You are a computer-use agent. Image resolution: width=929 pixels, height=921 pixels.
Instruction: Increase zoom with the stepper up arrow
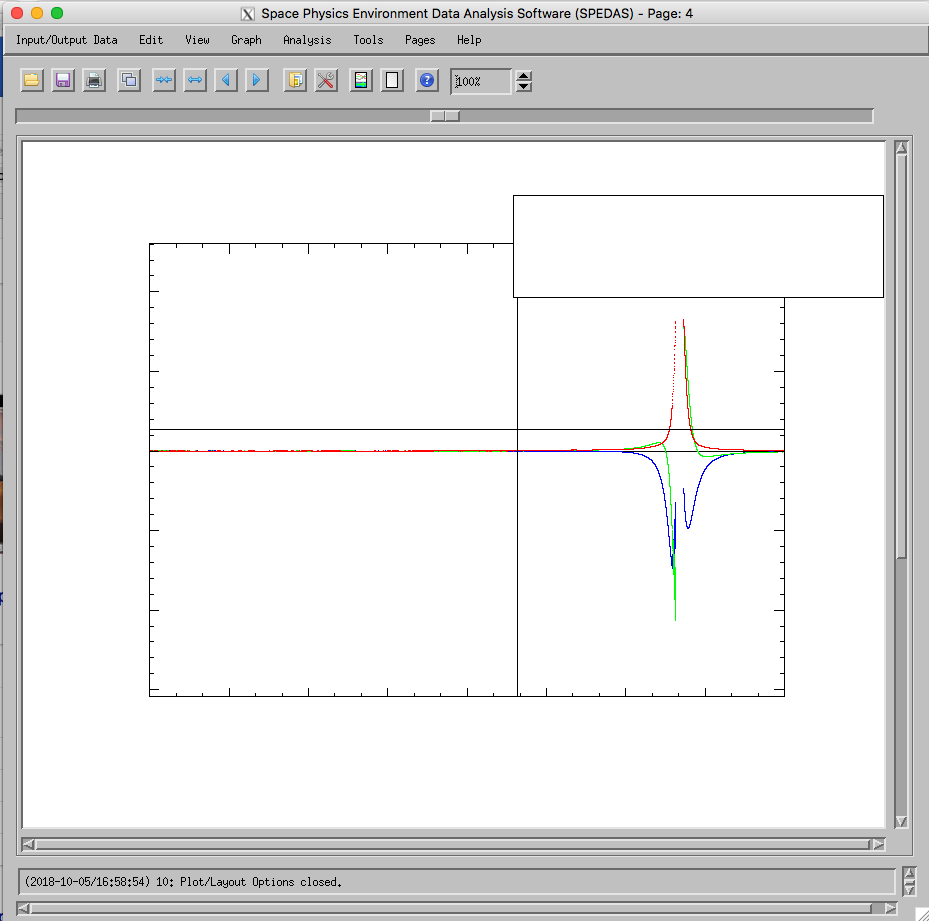pyautogui.click(x=523, y=75)
